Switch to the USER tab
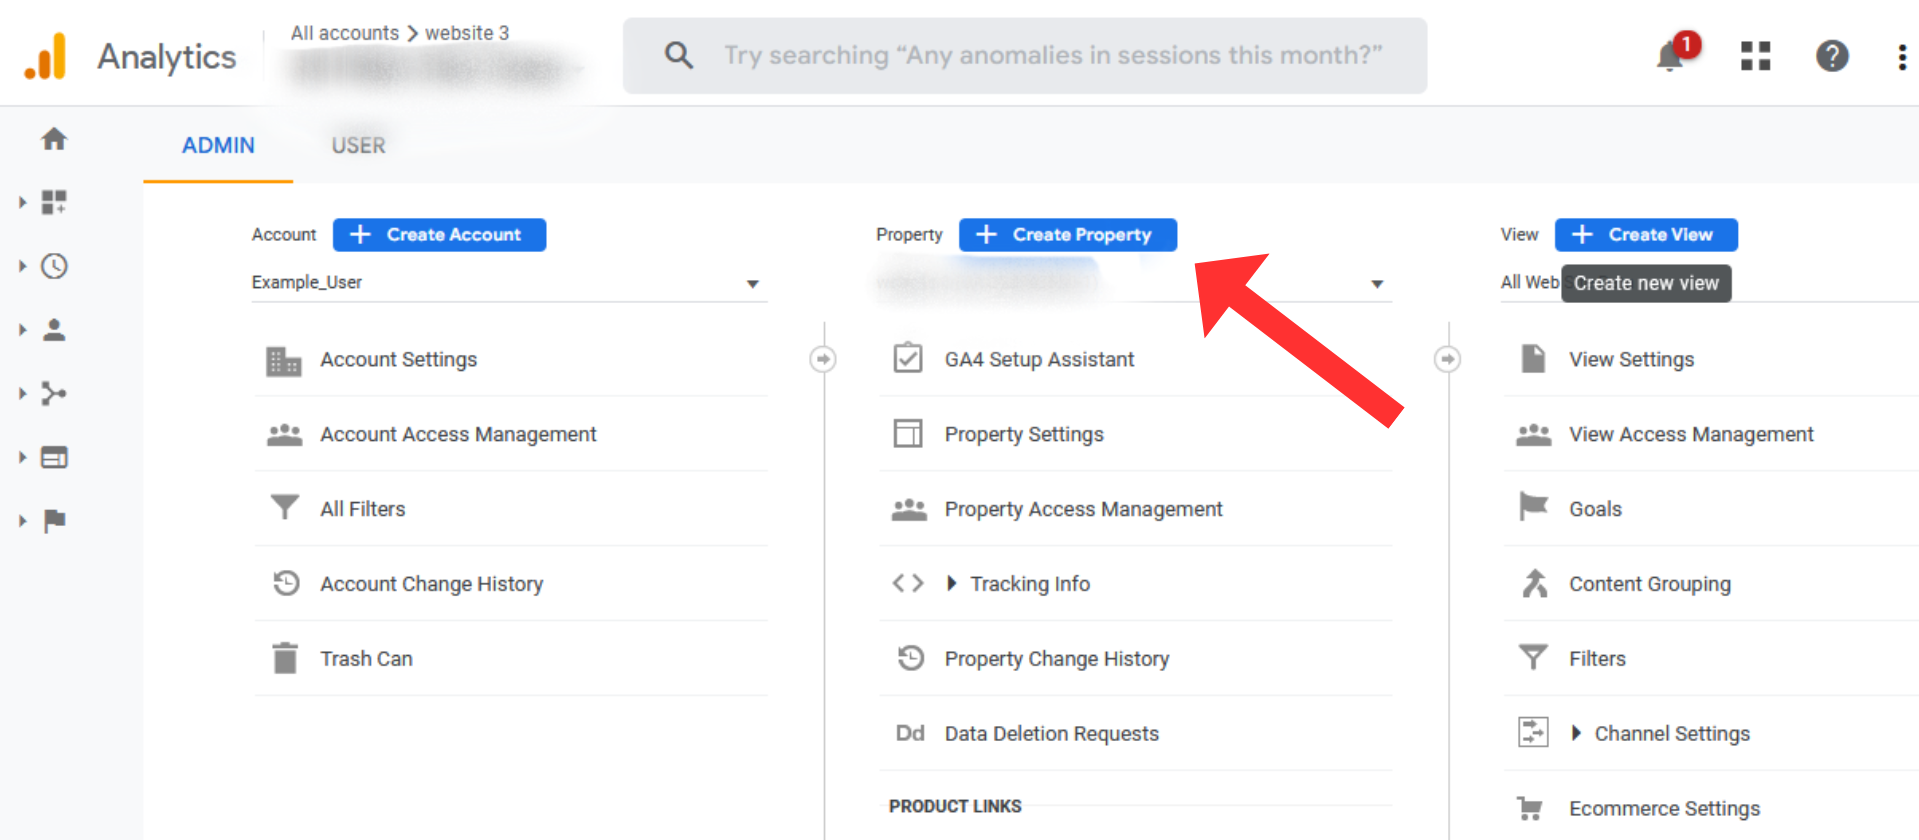 pyautogui.click(x=358, y=146)
